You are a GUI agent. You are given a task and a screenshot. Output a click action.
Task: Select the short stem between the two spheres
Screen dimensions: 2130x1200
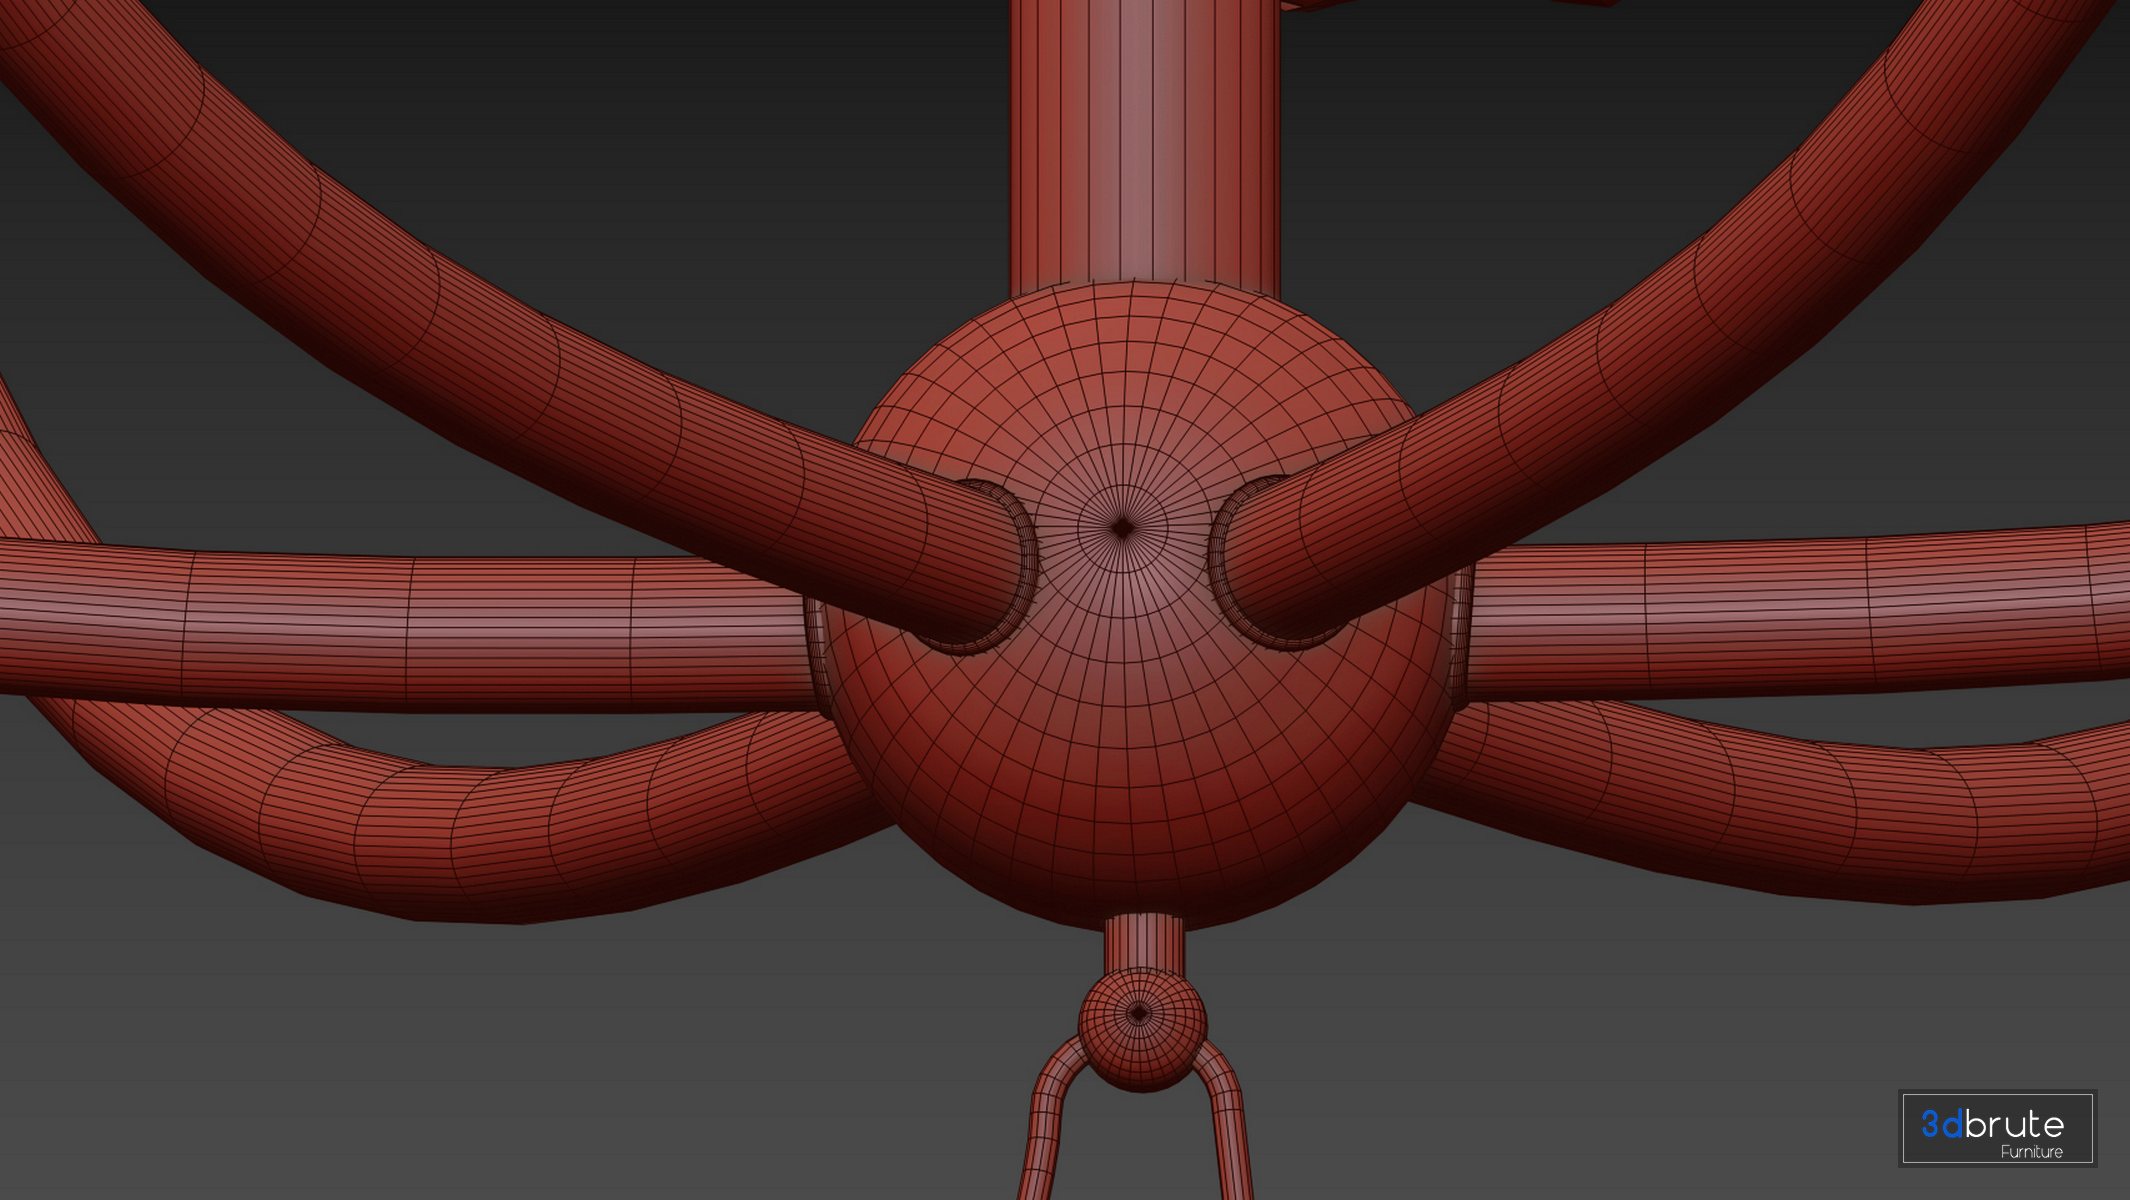(x=1143, y=942)
